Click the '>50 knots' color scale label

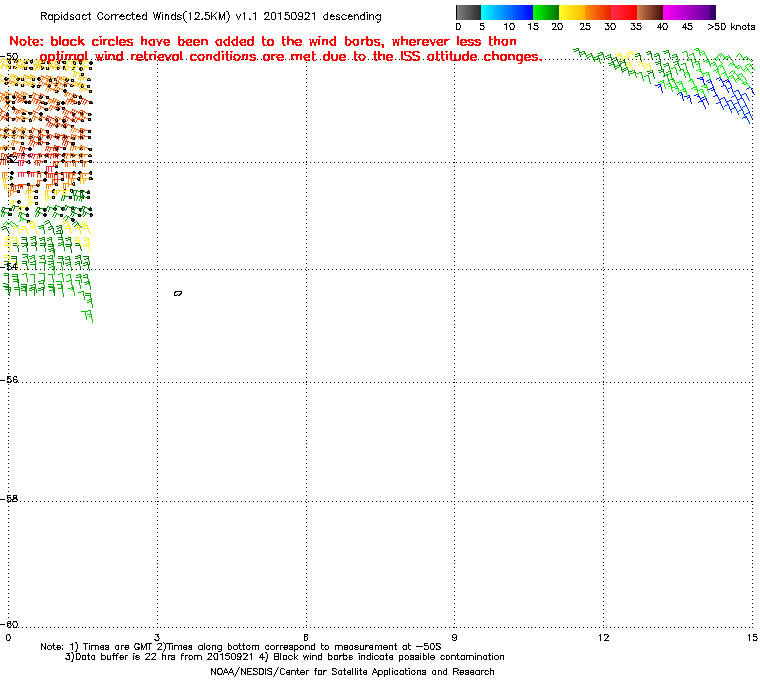(x=731, y=27)
